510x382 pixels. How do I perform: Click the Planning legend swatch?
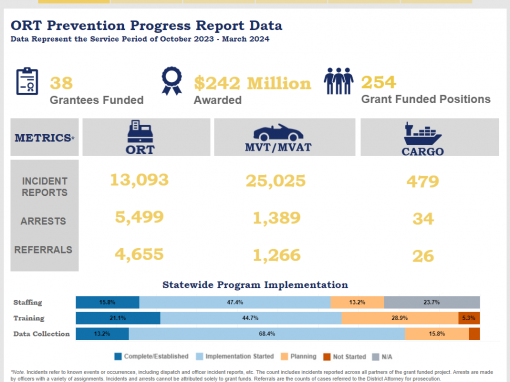pos(284,357)
